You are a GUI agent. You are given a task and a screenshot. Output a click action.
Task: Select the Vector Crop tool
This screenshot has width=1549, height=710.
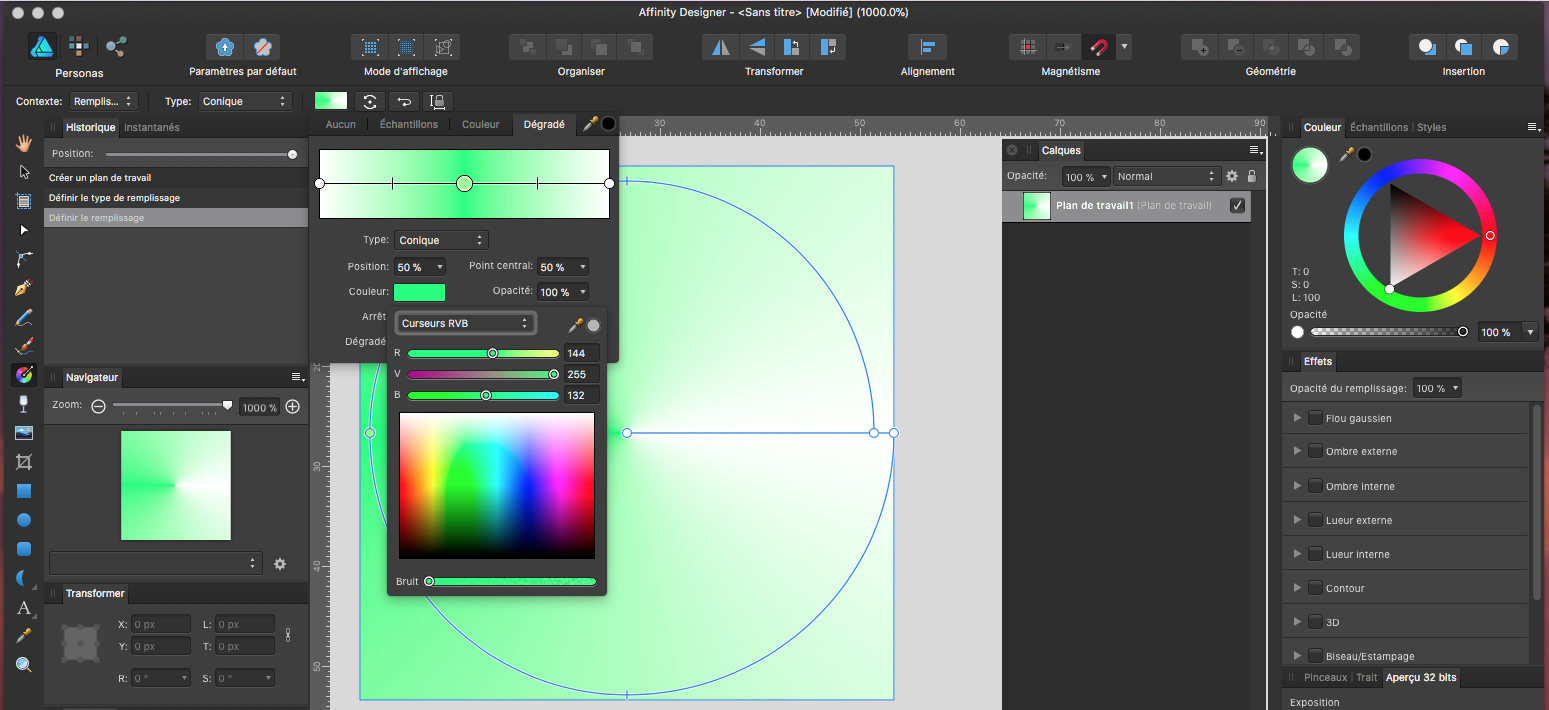point(24,462)
